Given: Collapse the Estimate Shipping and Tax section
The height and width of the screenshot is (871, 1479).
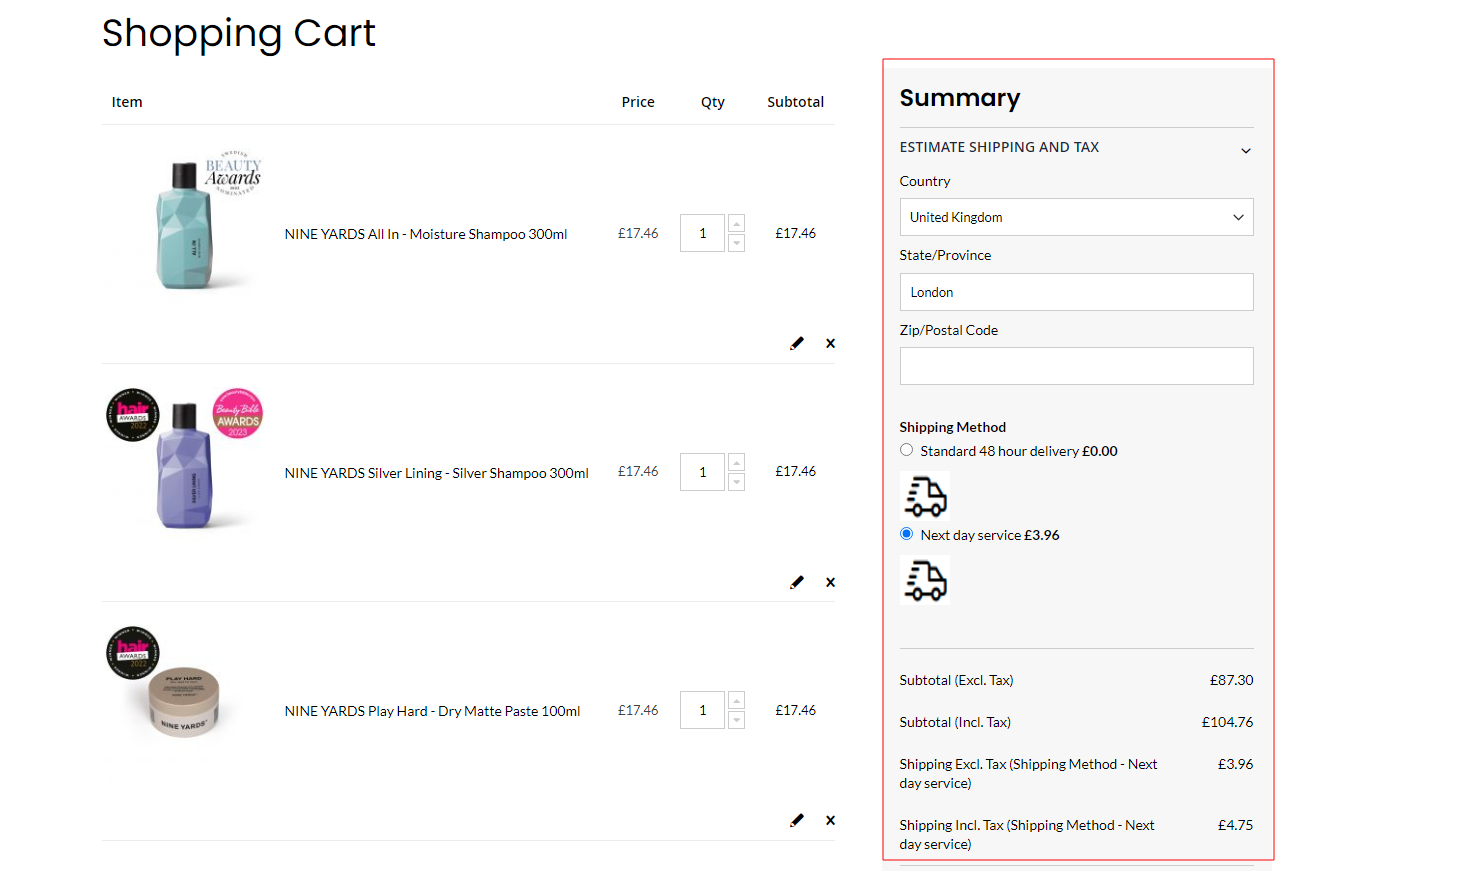Looking at the screenshot, I should [x=1245, y=149].
